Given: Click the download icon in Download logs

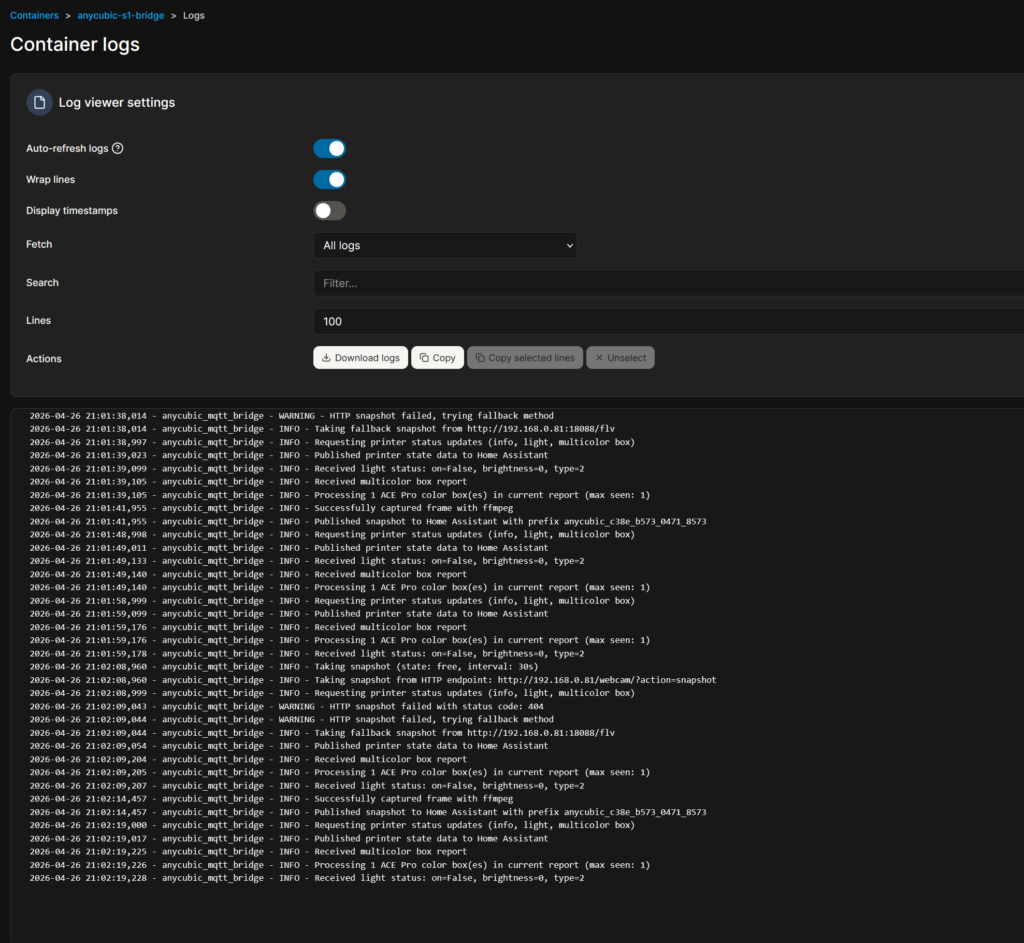Looking at the screenshot, I should [x=326, y=358].
